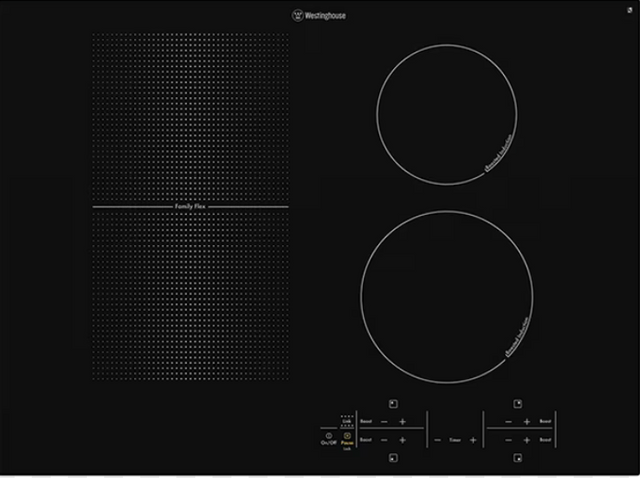The width and height of the screenshot is (640, 478).
Task: Increase upper-left zone heat with plus
Action: click(403, 422)
